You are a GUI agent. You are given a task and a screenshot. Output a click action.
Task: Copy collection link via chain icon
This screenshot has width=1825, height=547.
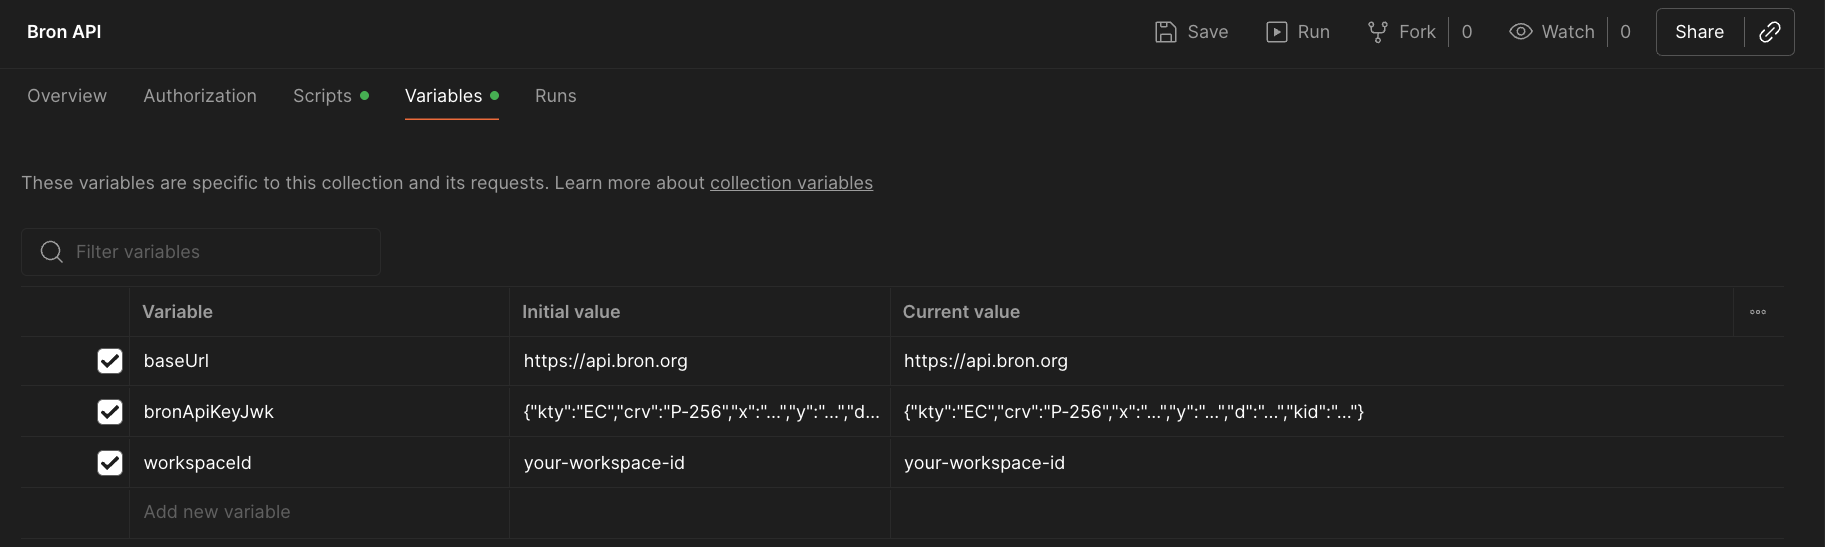[1770, 32]
